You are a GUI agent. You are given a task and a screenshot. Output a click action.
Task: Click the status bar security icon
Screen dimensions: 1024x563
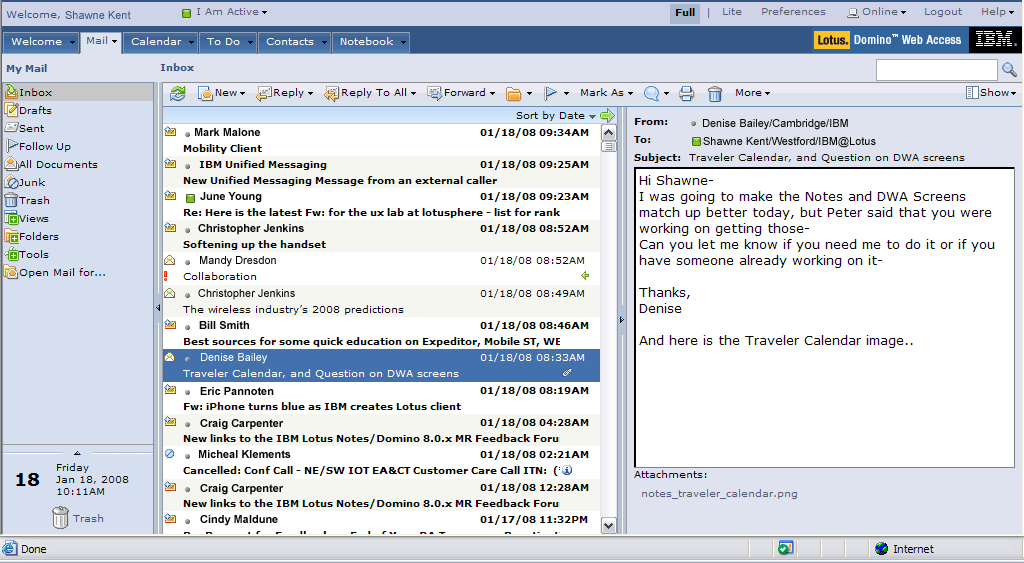pos(786,548)
